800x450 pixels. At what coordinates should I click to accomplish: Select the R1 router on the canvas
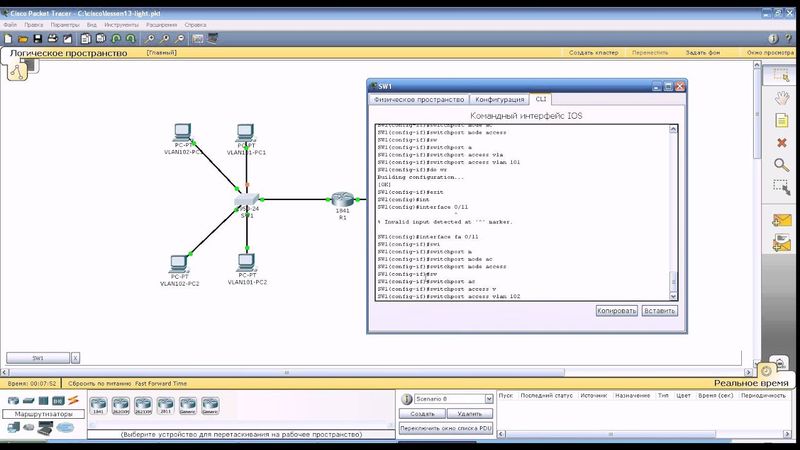pos(342,199)
